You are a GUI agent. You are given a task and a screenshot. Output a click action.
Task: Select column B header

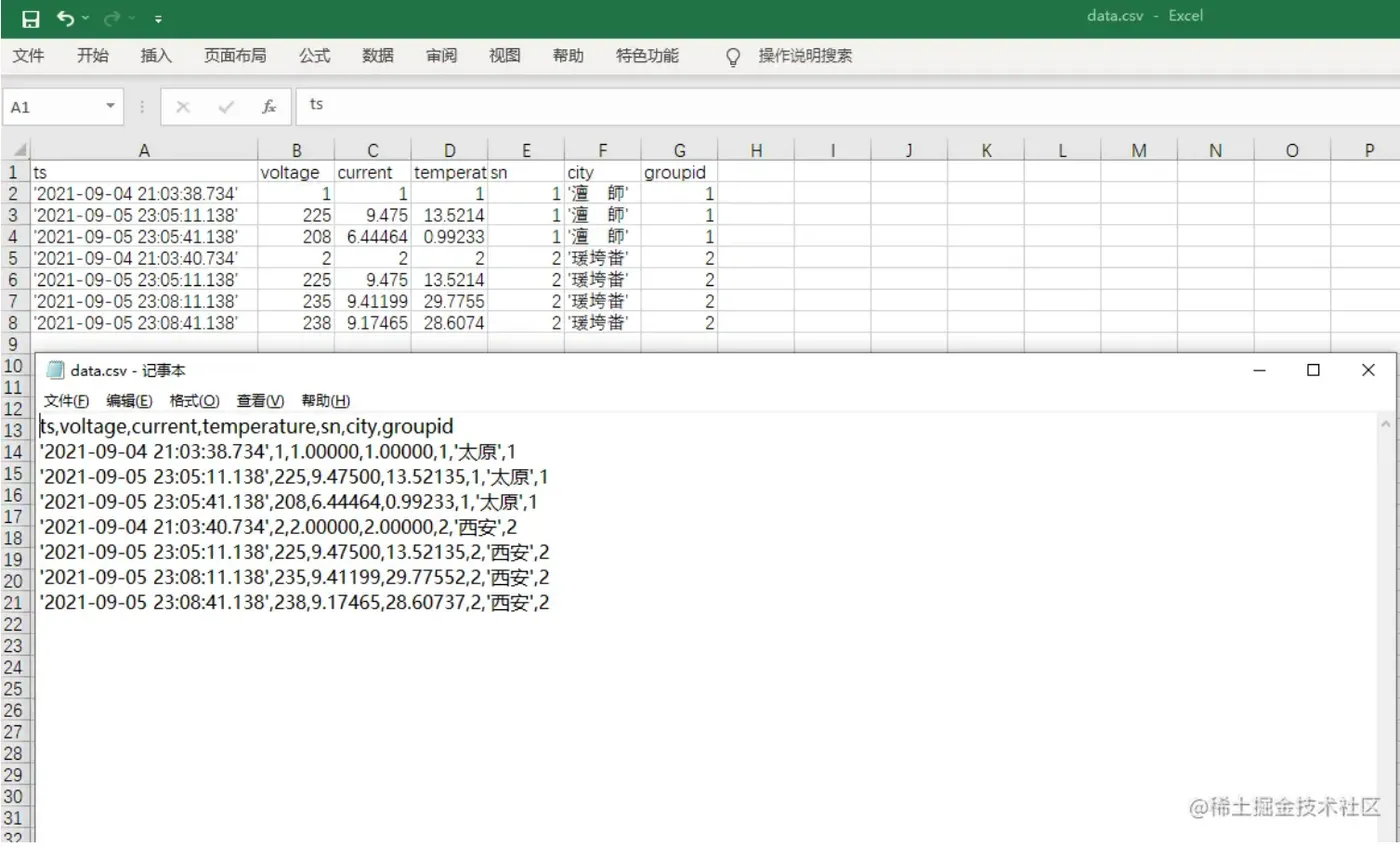click(x=296, y=151)
